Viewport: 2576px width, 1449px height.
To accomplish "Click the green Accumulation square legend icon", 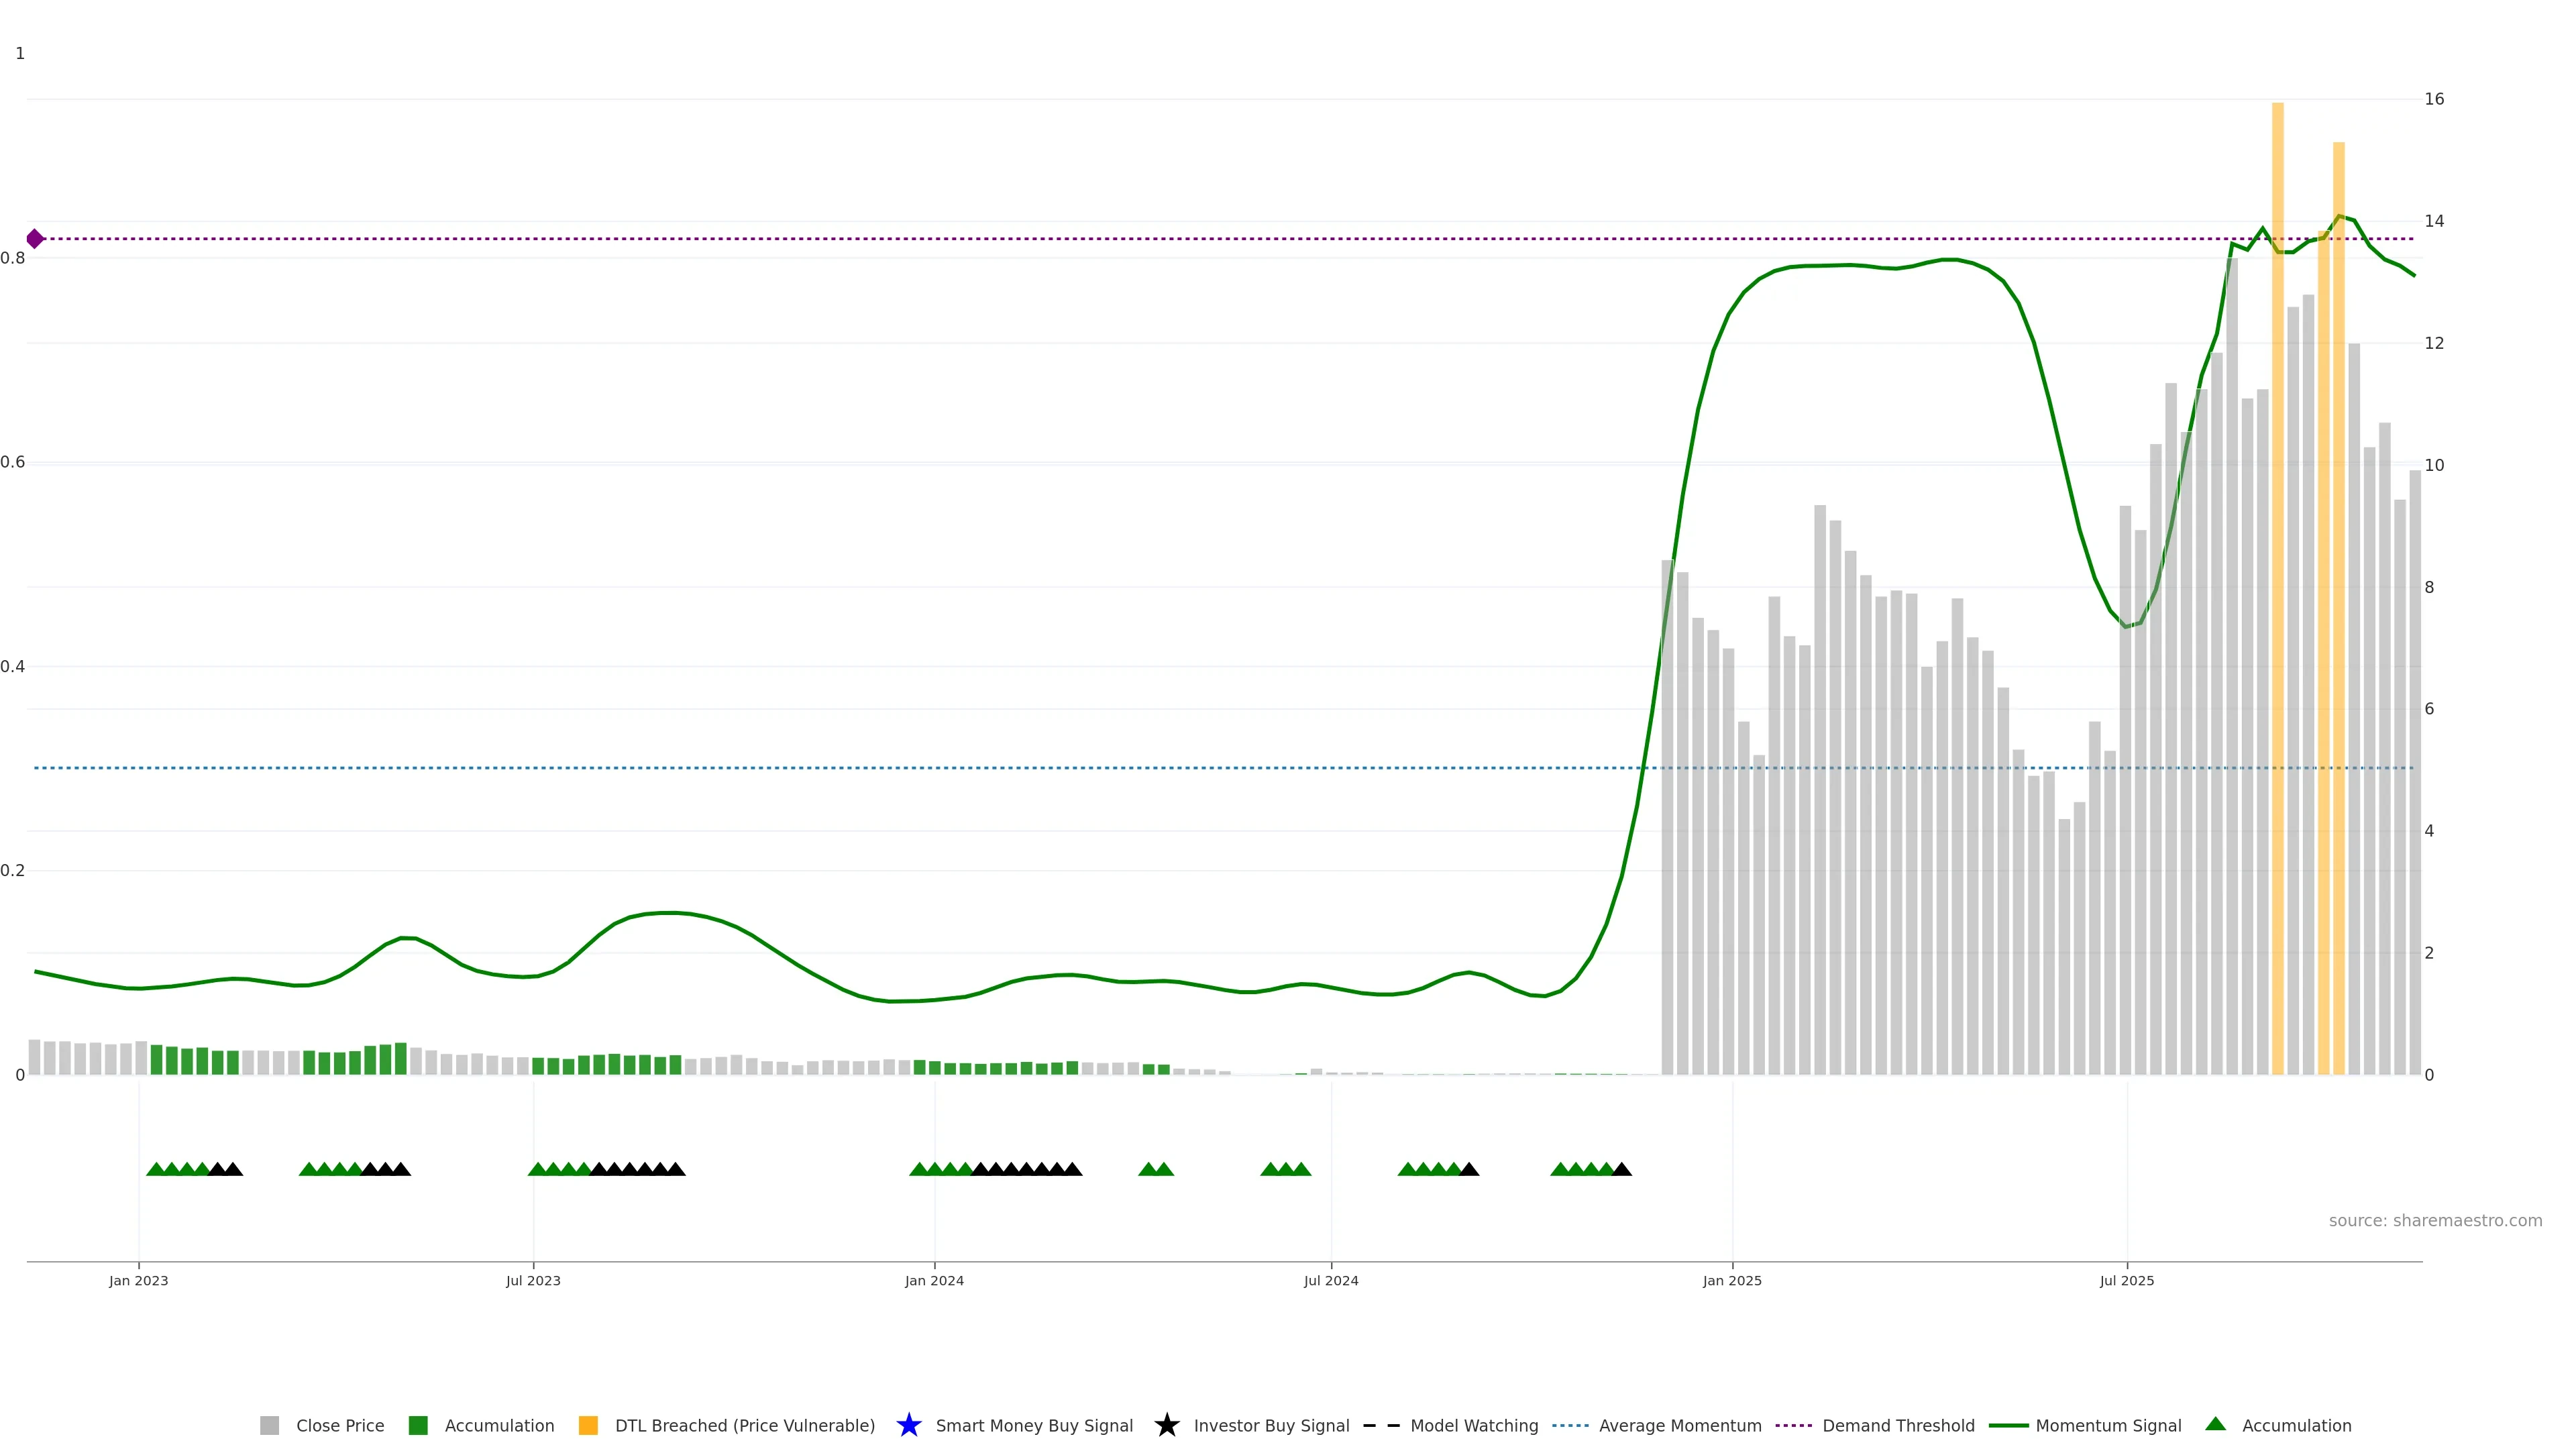I will 418,1425.
